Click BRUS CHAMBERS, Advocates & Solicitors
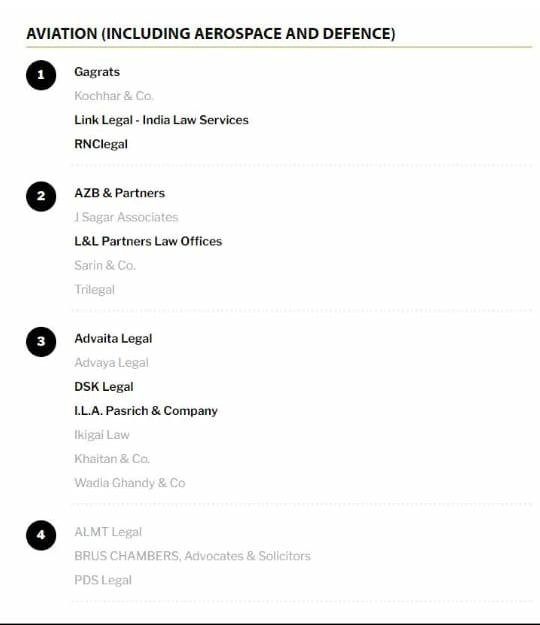540x625 pixels. pyautogui.click(x=192, y=556)
